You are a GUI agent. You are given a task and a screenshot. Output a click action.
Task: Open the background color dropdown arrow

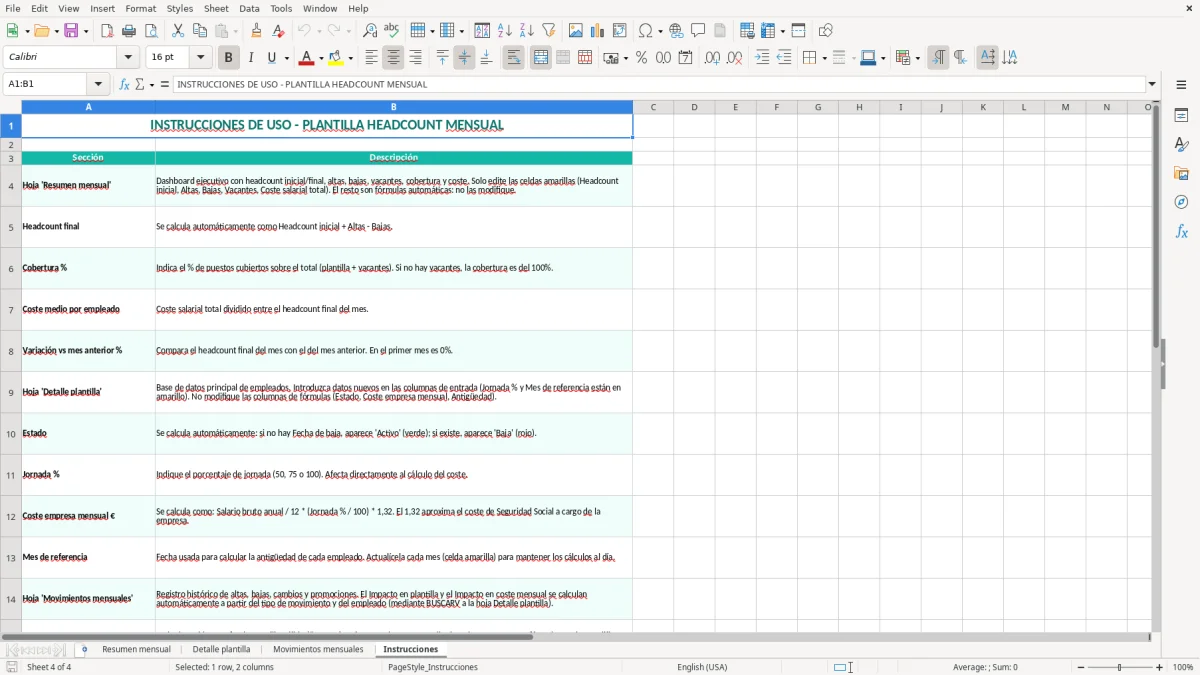pos(351,58)
